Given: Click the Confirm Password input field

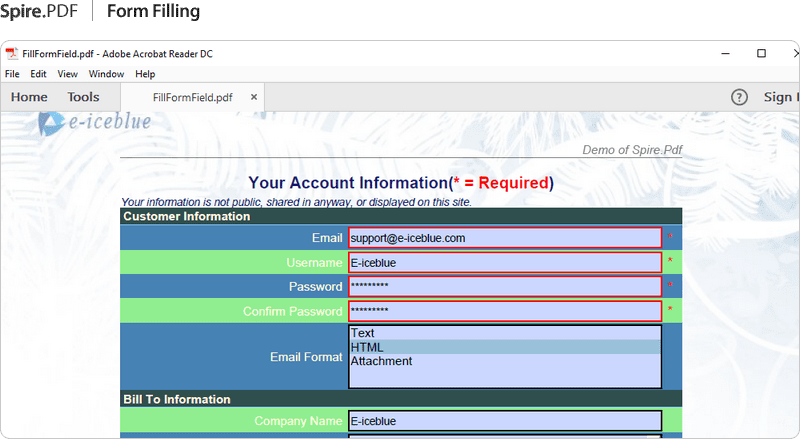Looking at the screenshot, I should click(x=505, y=311).
